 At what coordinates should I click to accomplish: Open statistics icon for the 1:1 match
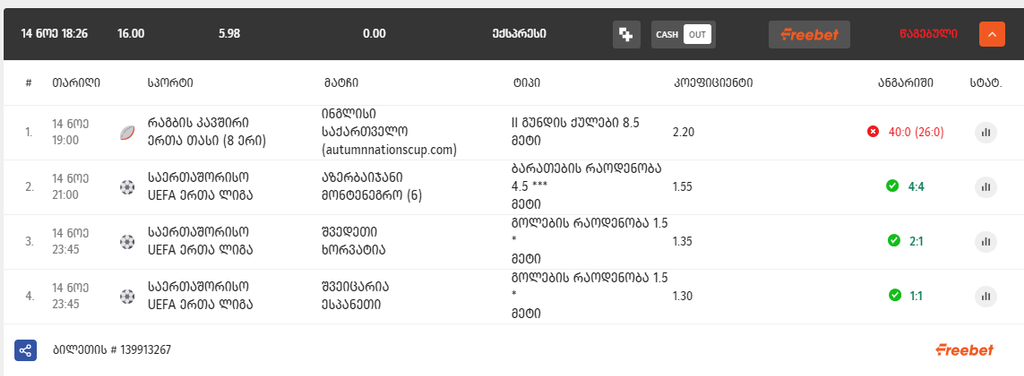tap(985, 296)
